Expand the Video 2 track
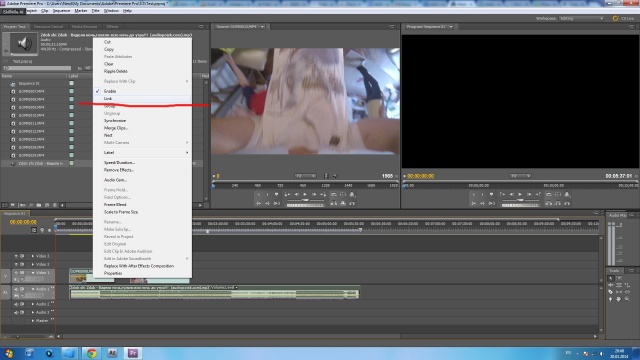 (33, 264)
